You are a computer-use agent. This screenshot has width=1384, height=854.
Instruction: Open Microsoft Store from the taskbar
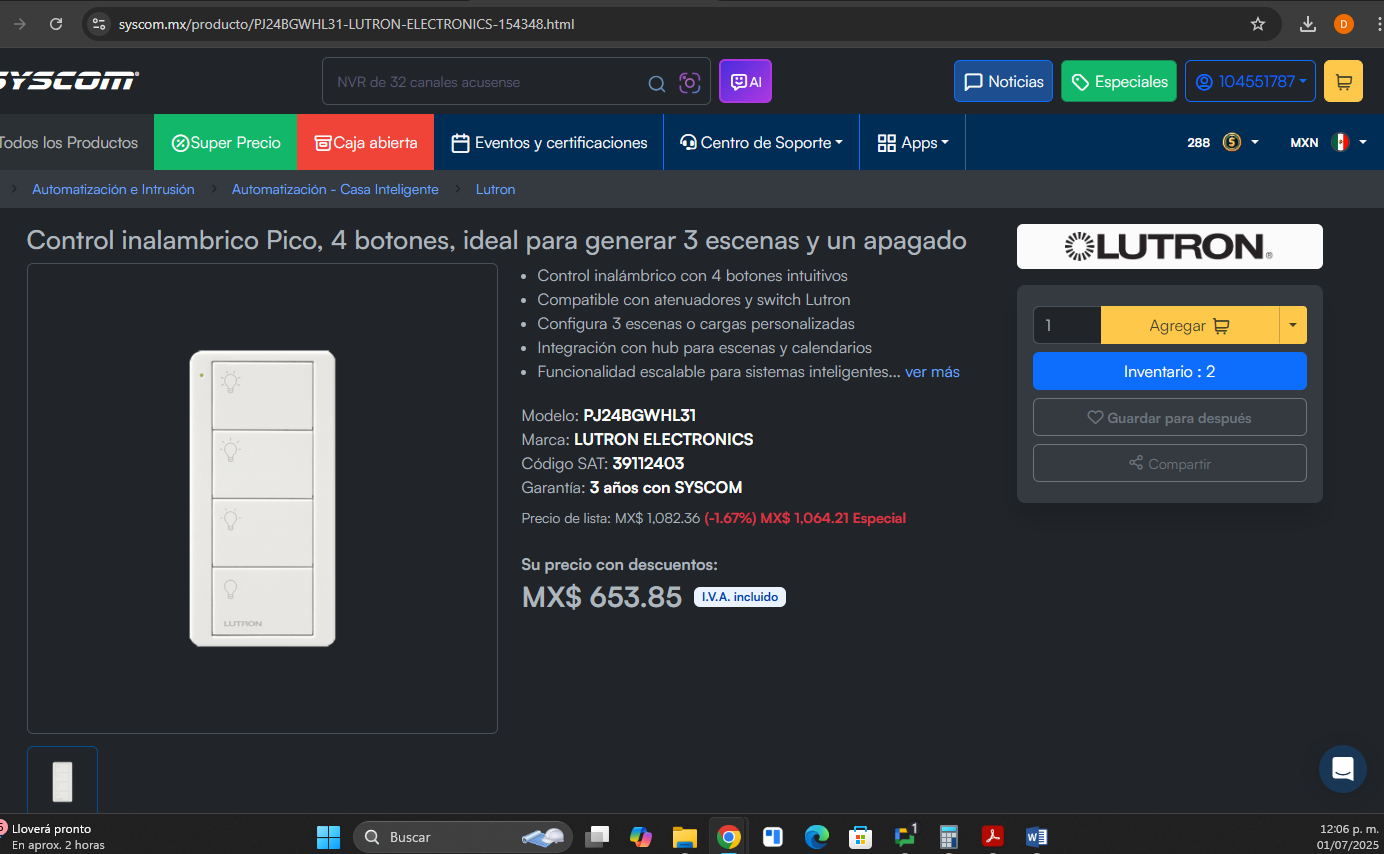point(860,837)
